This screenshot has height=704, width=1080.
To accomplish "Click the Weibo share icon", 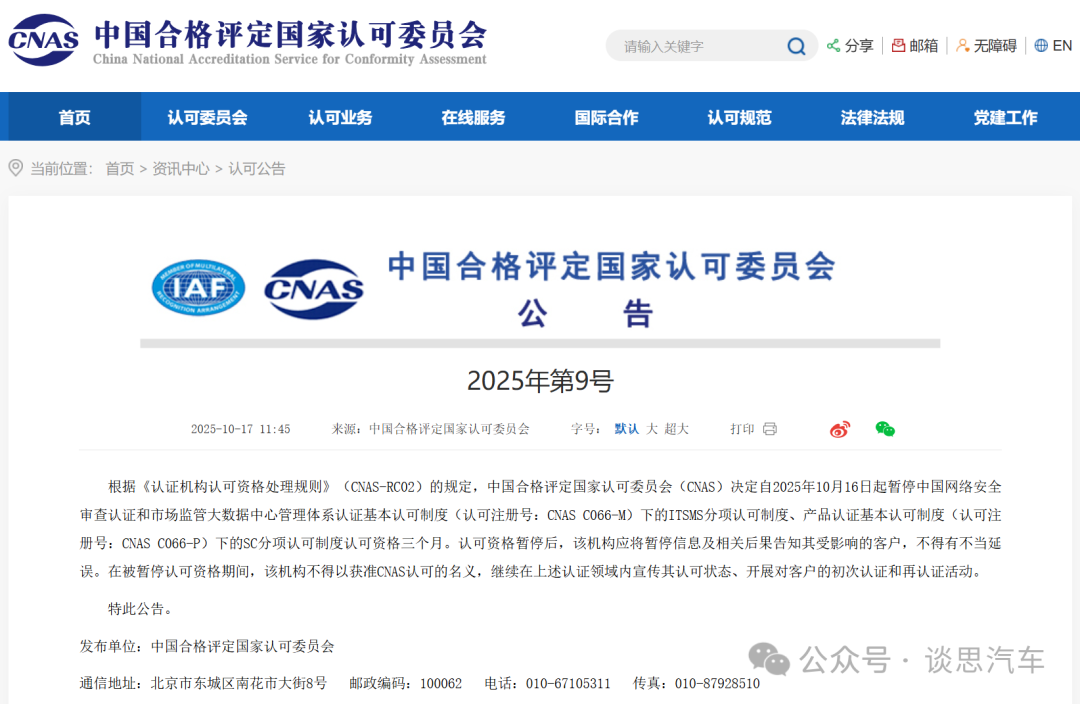I will 838,428.
